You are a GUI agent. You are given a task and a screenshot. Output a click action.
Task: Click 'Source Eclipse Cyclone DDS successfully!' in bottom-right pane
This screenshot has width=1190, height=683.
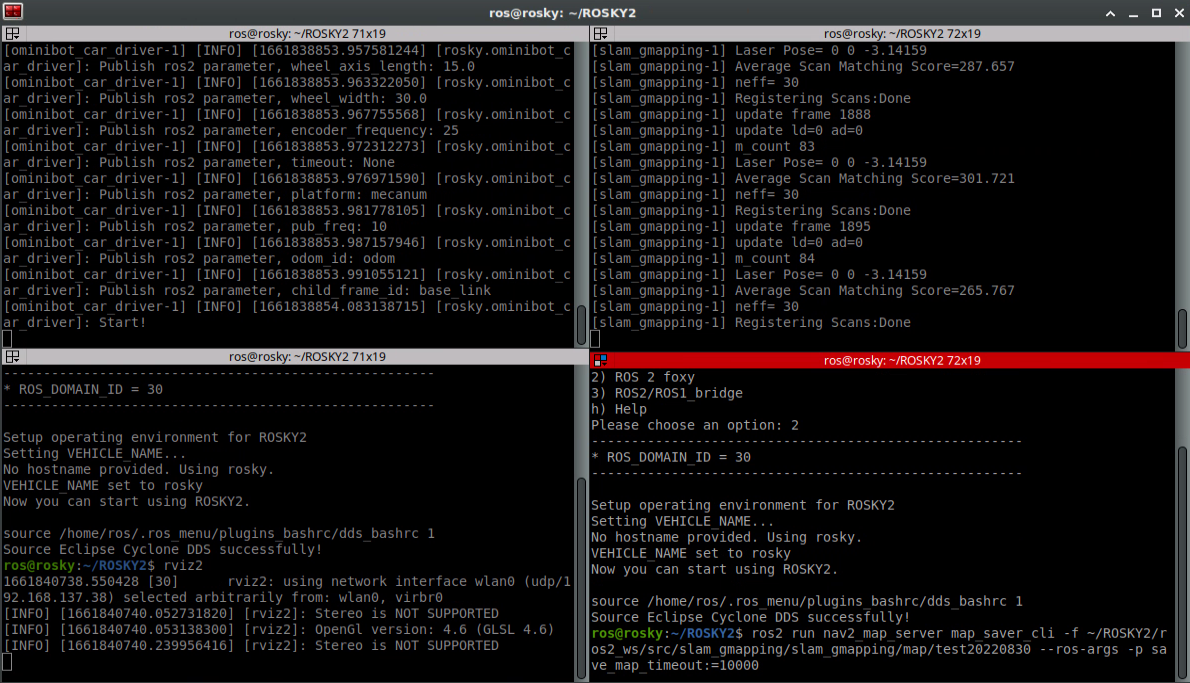751,618
